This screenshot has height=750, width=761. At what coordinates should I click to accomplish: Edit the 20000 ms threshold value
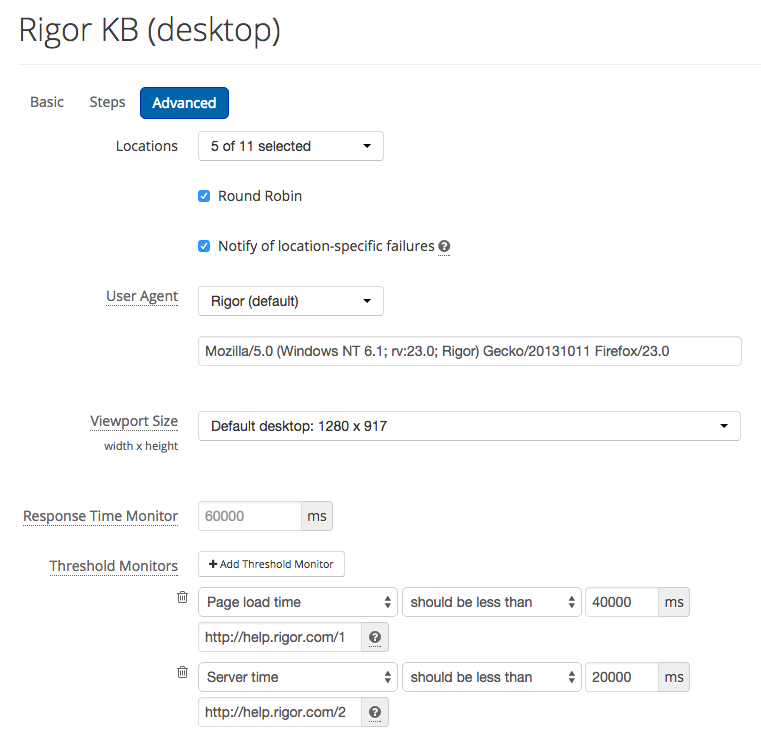[x=622, y=677]
